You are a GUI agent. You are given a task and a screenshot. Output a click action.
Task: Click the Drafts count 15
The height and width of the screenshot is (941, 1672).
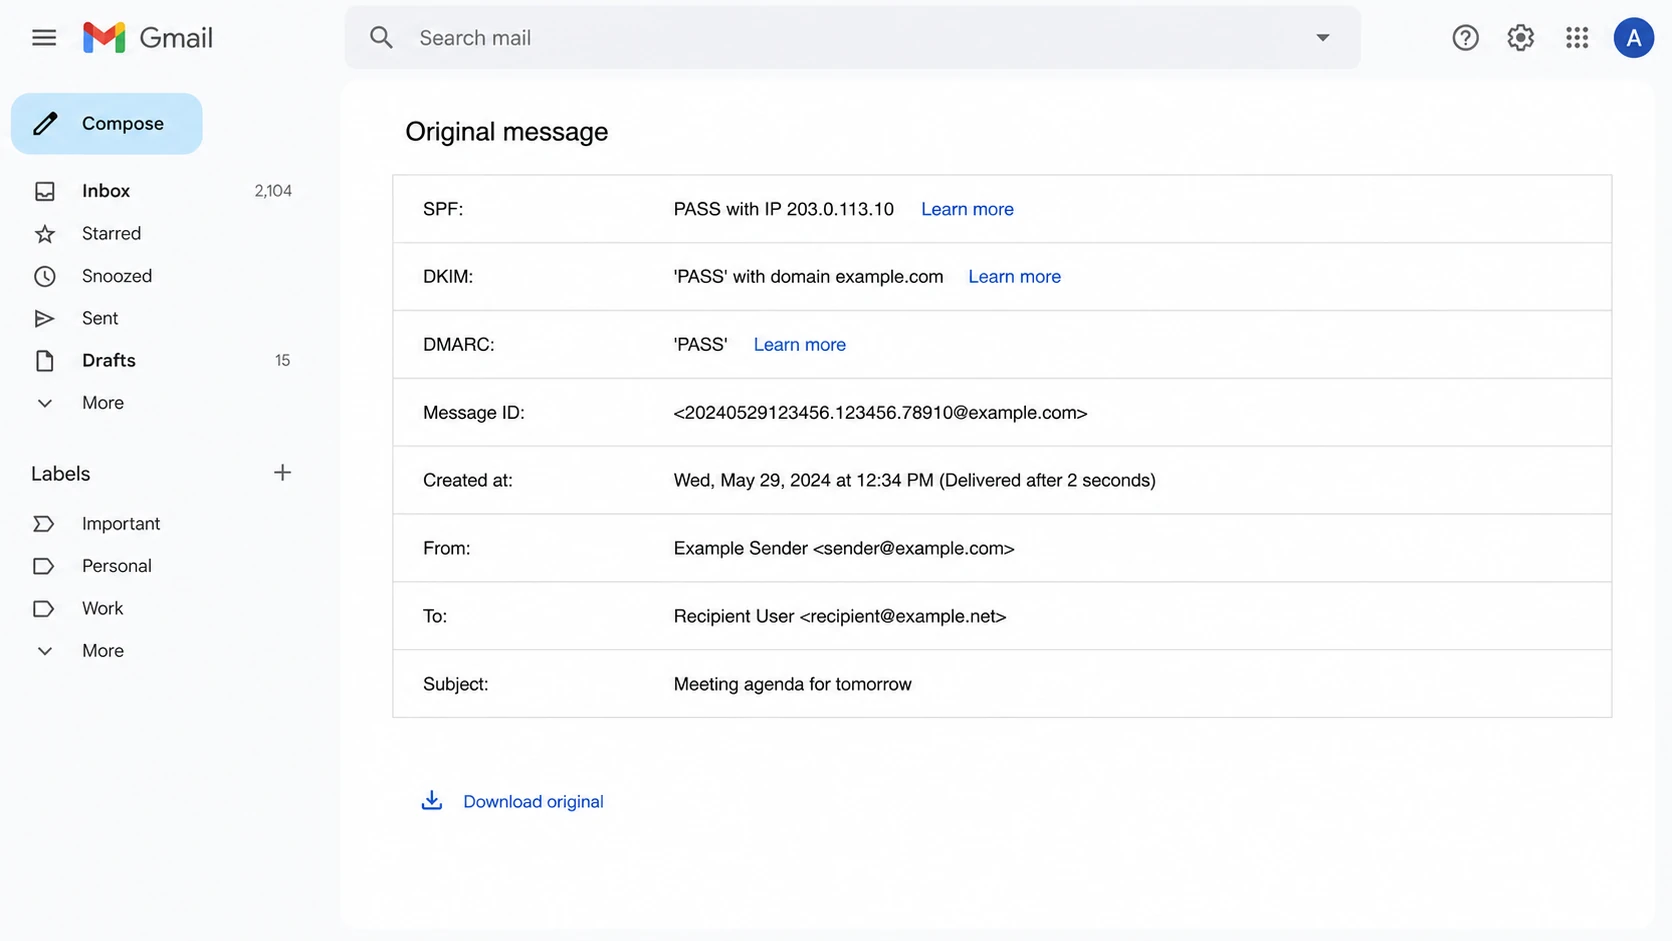click(282, 360)
